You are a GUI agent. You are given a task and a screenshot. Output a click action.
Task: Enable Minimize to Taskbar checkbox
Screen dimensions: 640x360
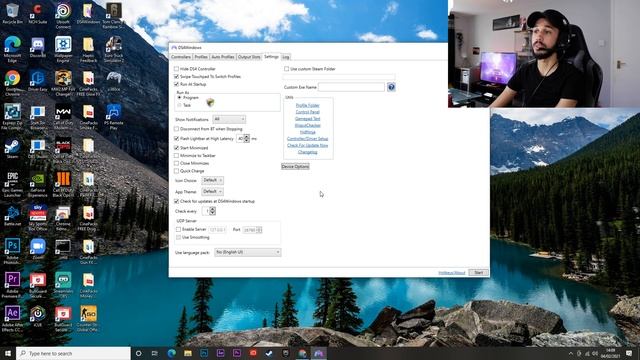[x=176, y=156]
